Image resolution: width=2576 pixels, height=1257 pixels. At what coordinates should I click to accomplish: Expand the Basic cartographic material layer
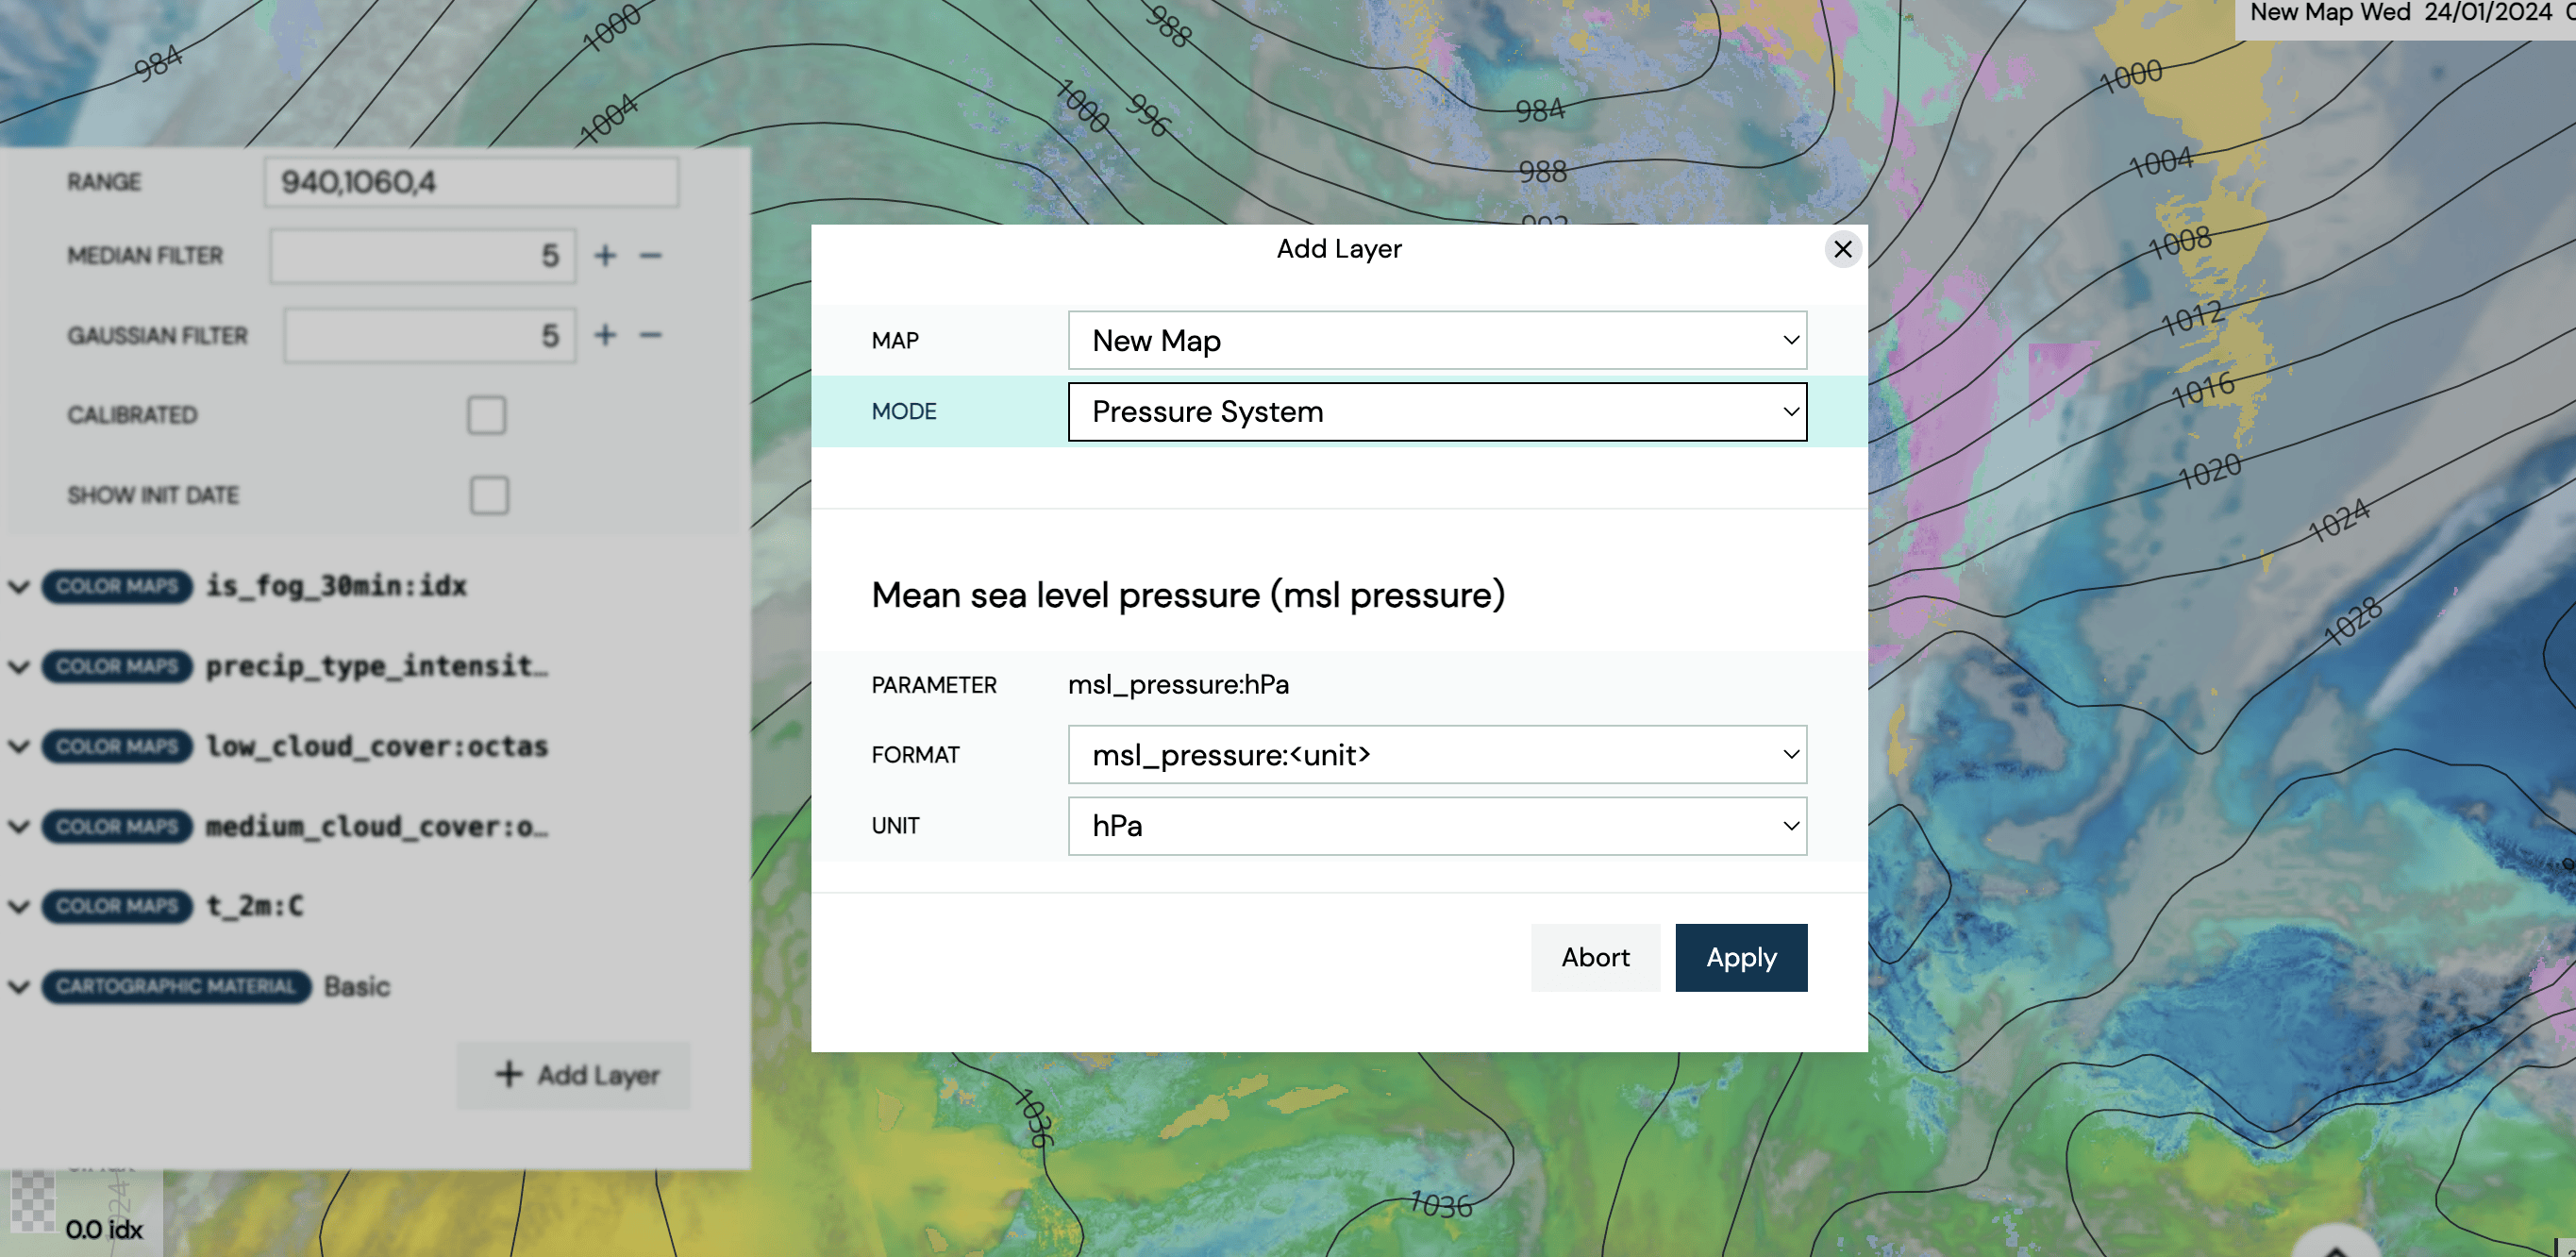(19, 987)
